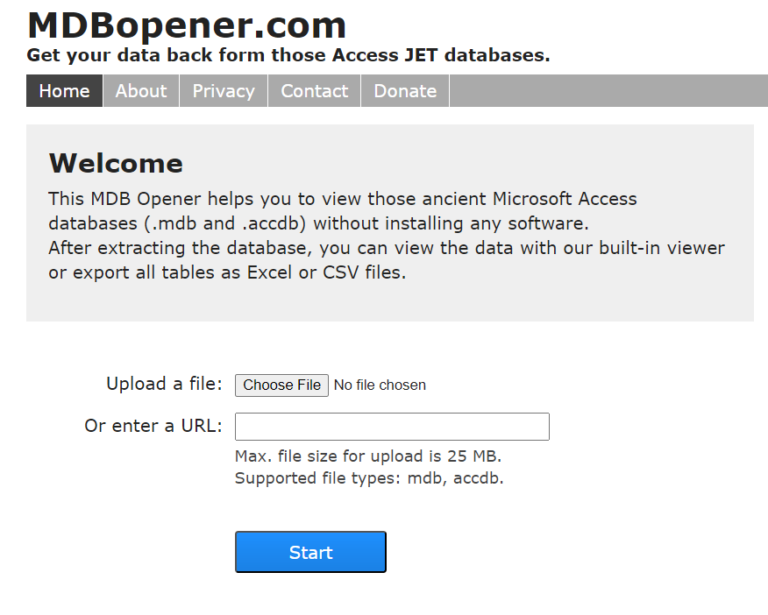This screenshot has width=768, height=615.
Task: Open the Donate tab
Action: [405, 91]
